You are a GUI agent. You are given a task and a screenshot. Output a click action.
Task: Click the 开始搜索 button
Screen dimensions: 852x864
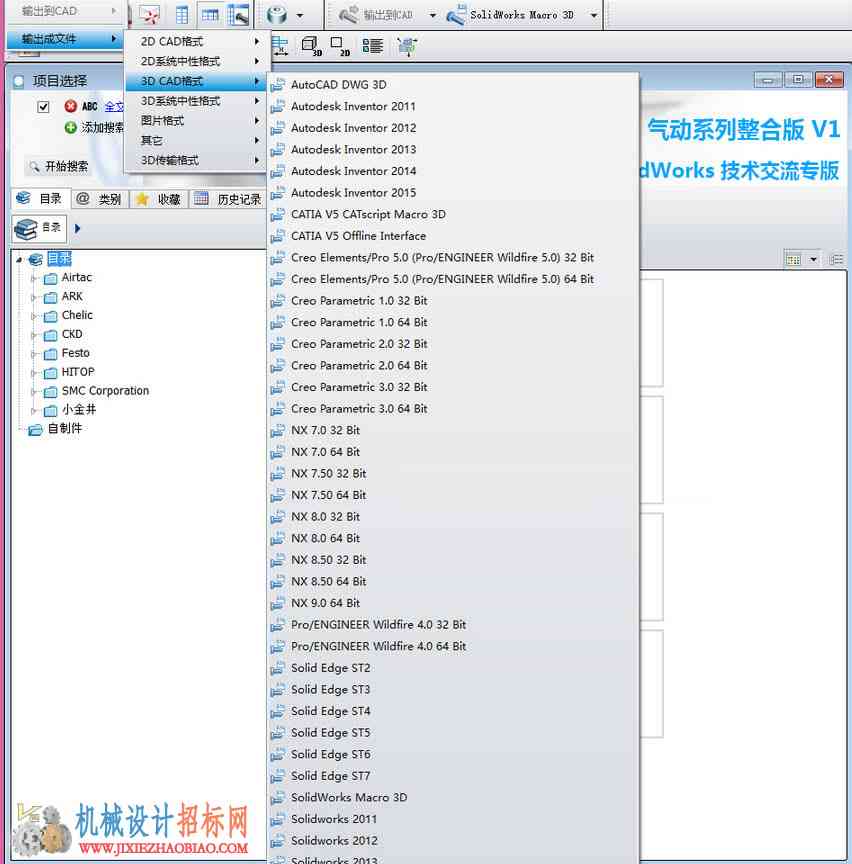click(x=59, y=166)
